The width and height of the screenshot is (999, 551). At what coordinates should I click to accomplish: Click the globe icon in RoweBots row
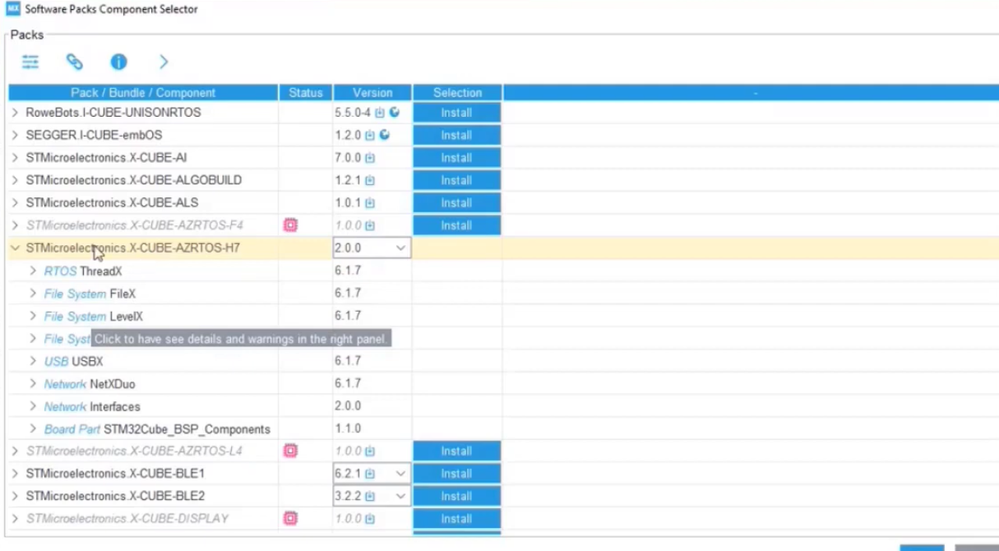pos(394,112)
